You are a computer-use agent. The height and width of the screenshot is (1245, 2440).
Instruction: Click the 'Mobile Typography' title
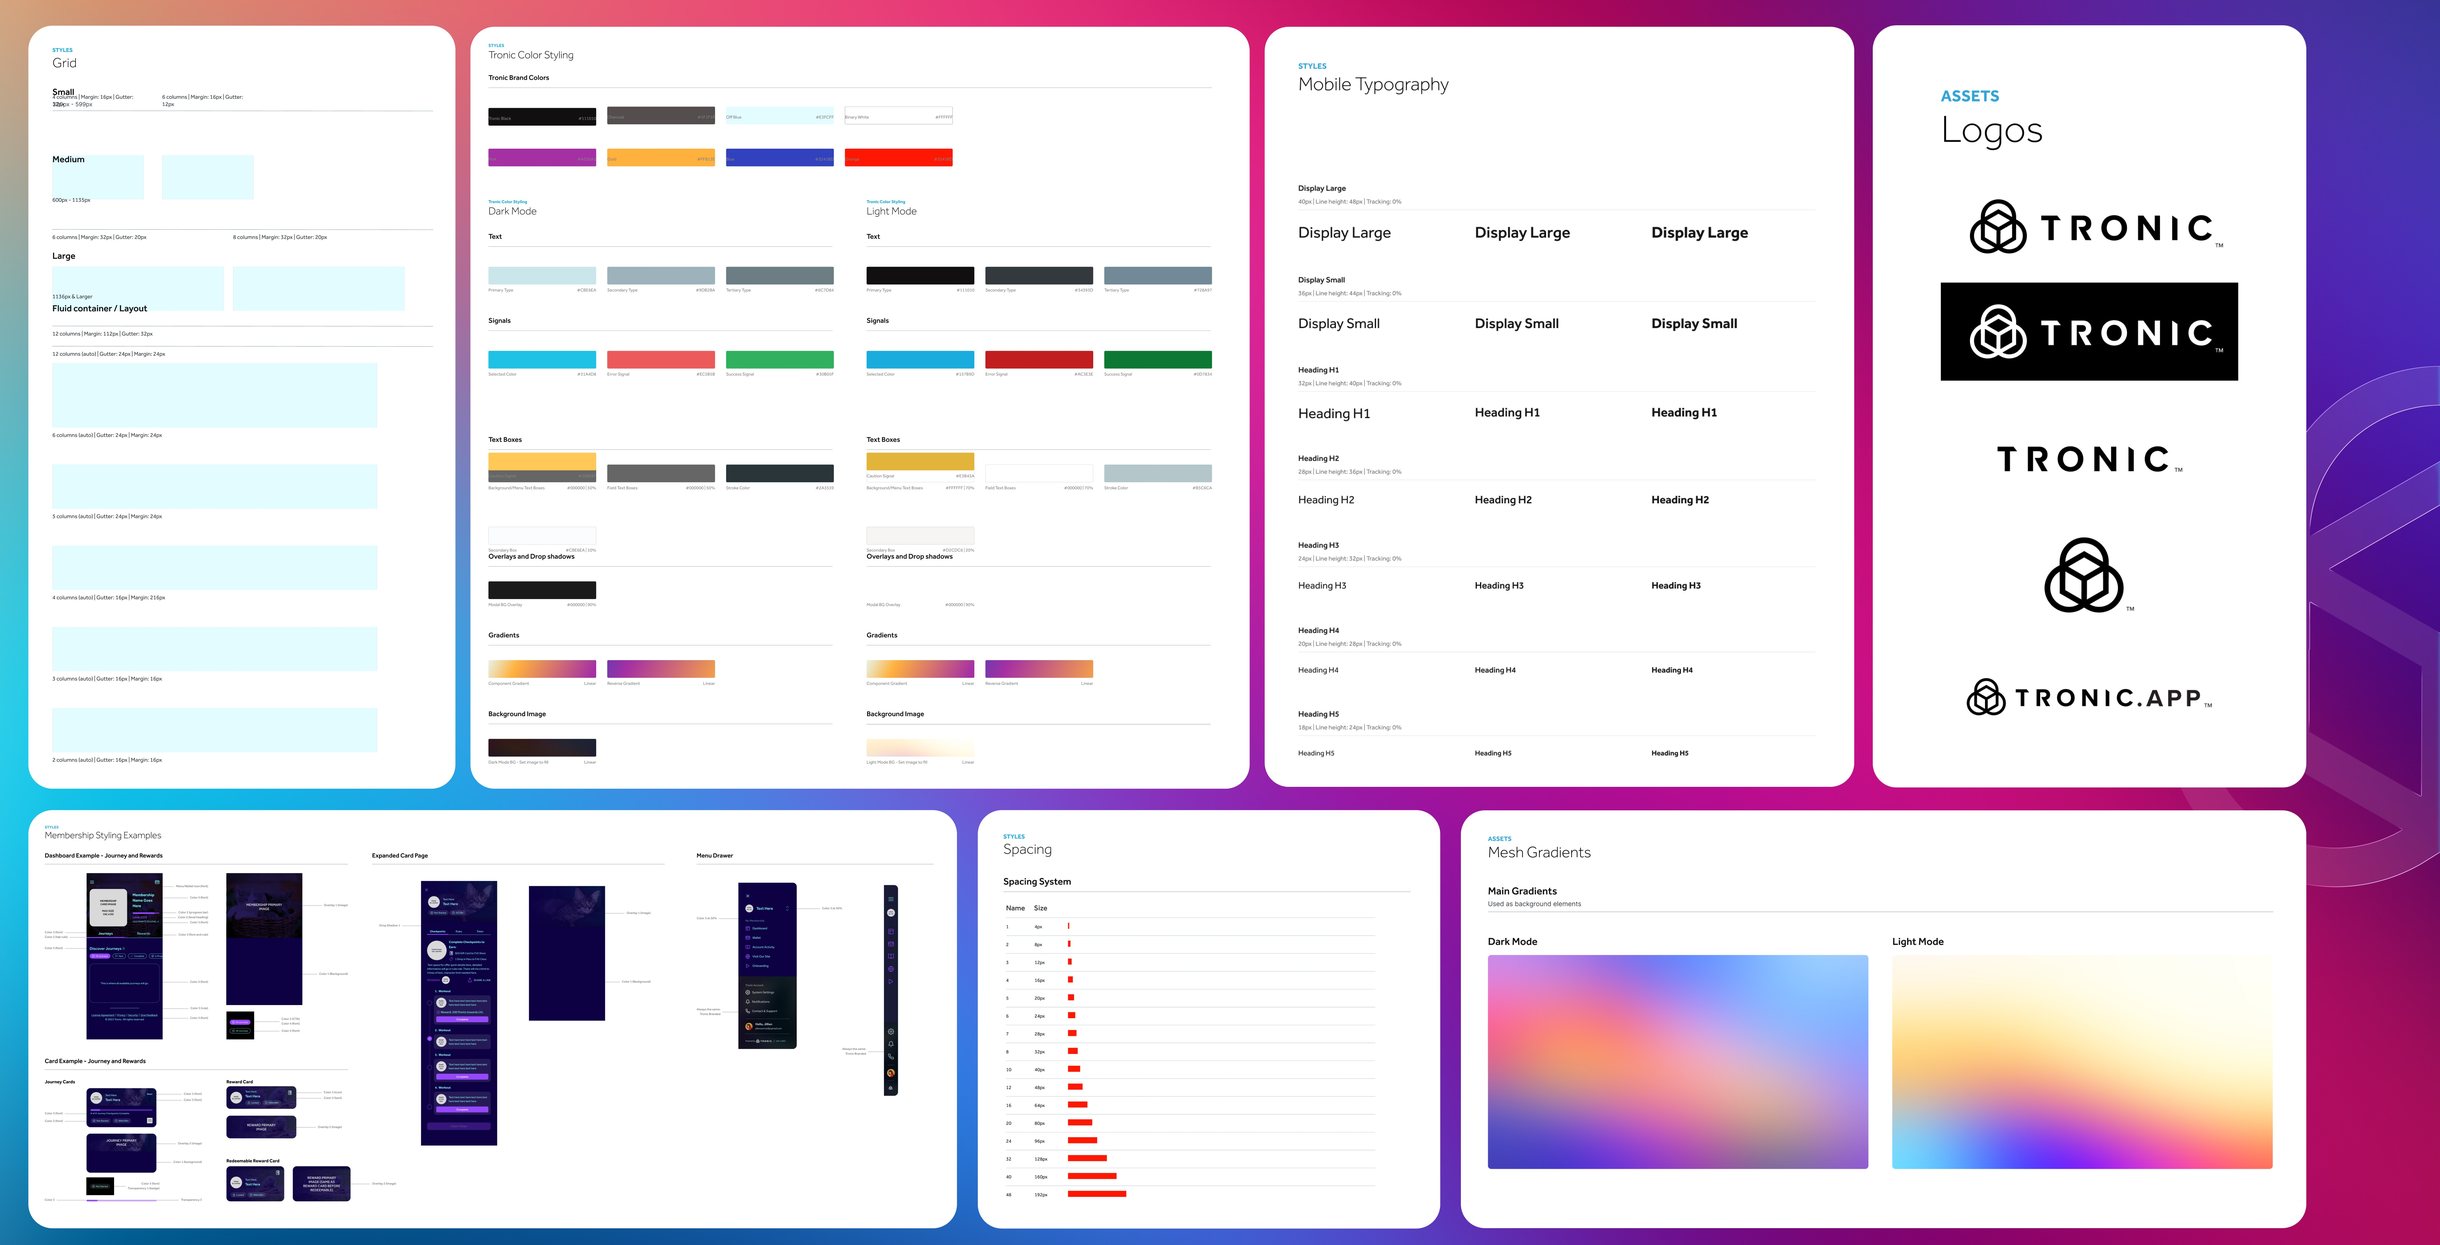point(1373,85)
